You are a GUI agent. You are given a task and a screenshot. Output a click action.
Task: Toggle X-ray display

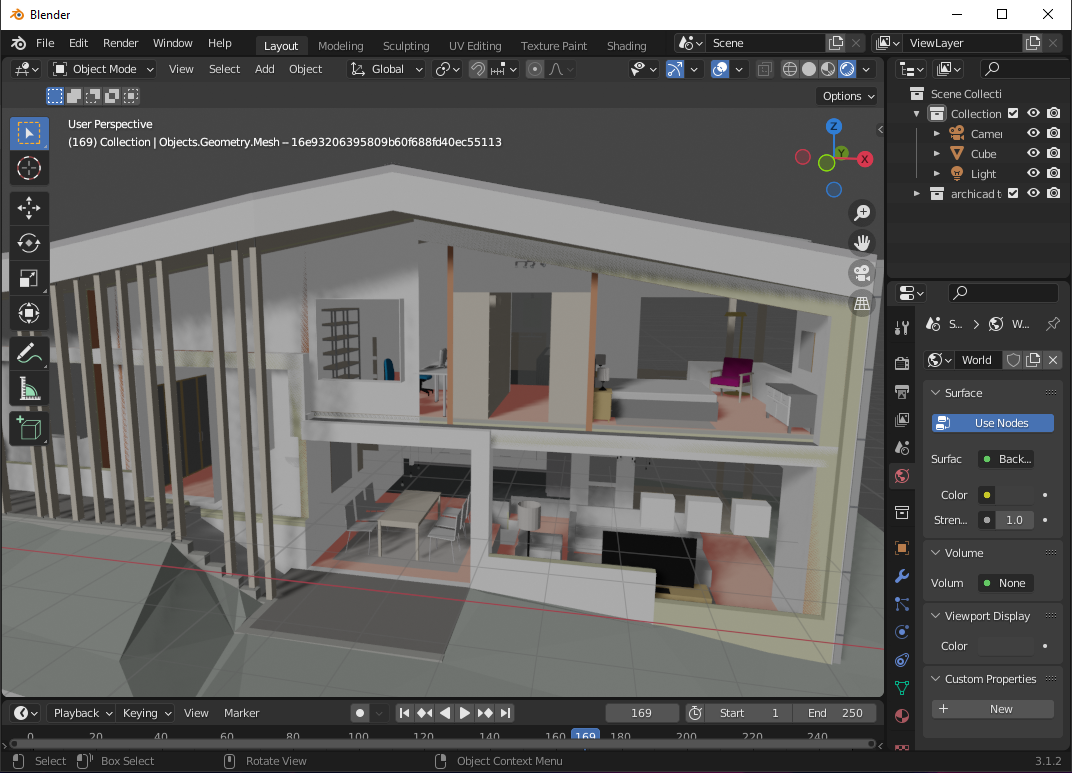(x=764, y=69)
